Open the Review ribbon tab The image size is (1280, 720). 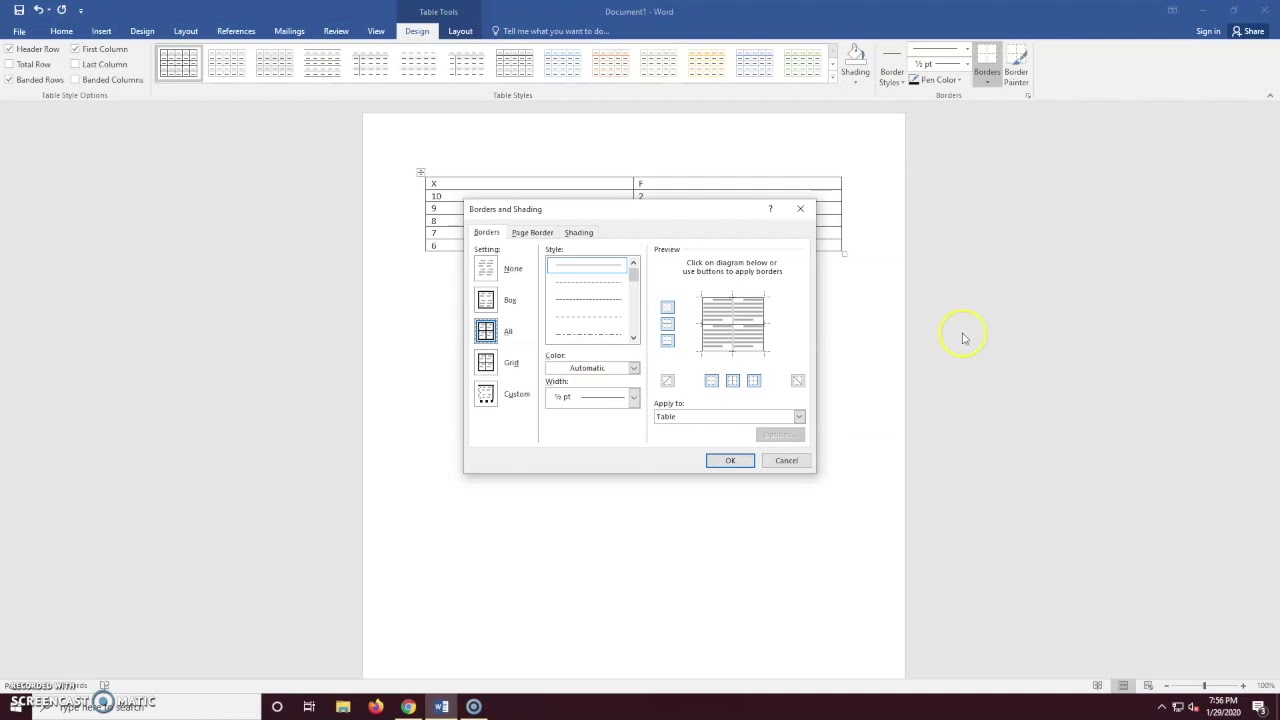click(336, 31)
